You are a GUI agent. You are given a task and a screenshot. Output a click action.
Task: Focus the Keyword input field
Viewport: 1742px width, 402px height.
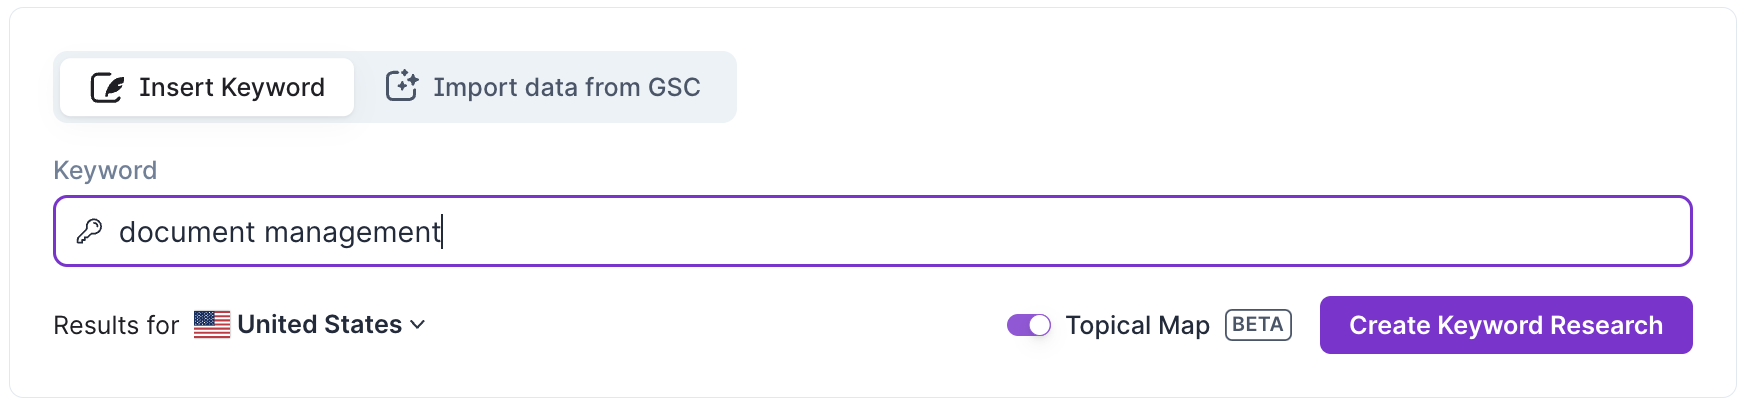point(1000,231)
